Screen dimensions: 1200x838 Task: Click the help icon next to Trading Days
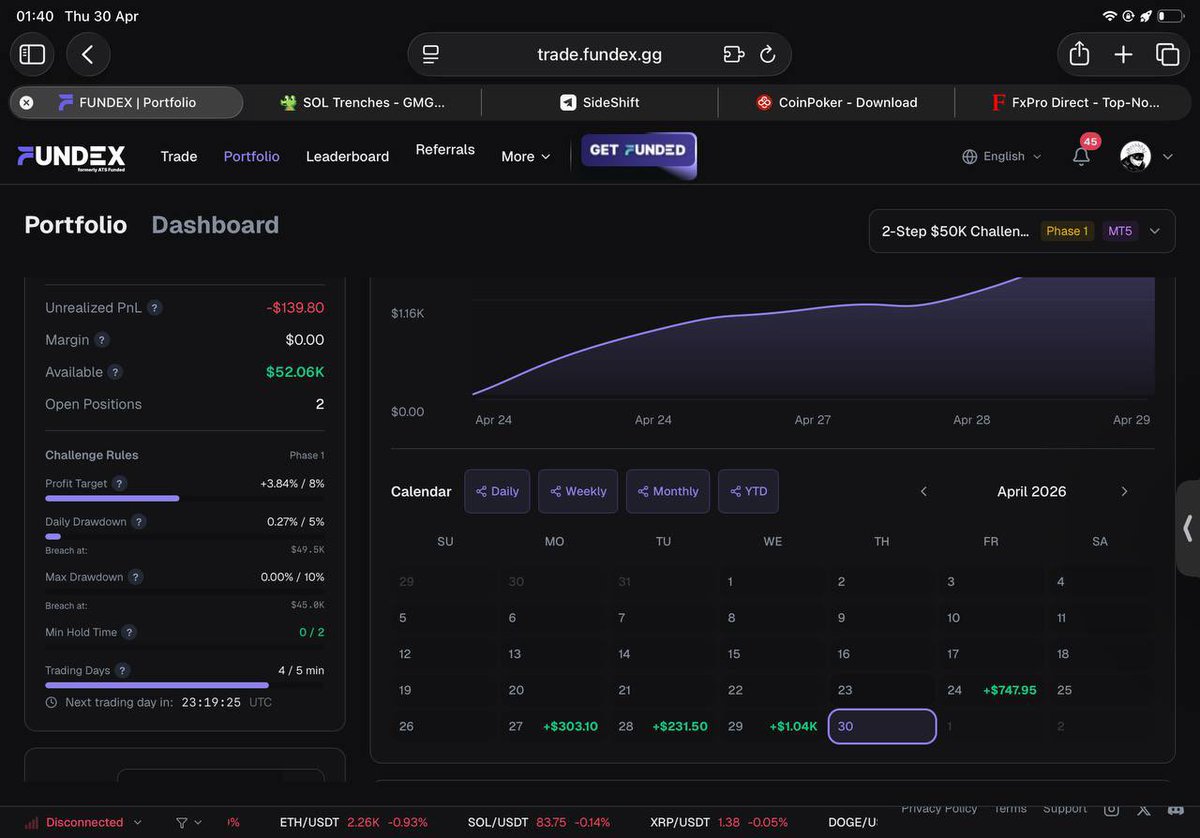[x=122, y=671]
